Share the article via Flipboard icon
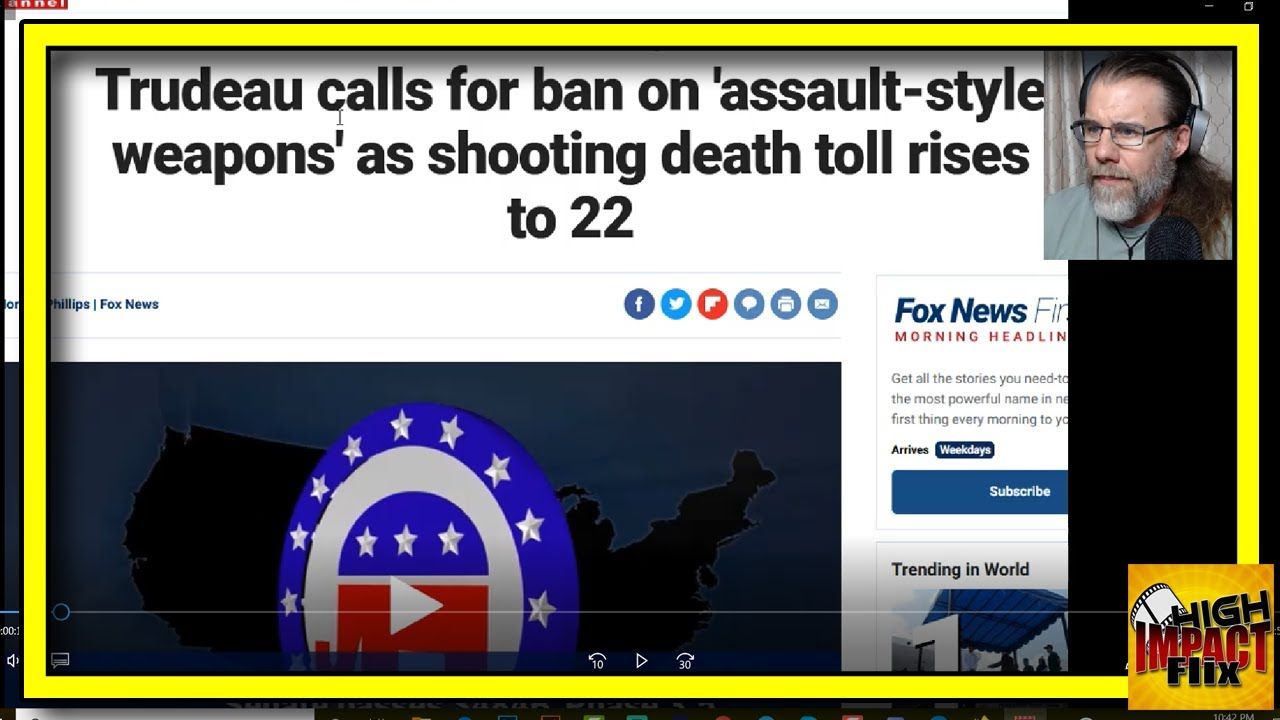The height and width of the screenshot is (720, 1280). (713, 304)
